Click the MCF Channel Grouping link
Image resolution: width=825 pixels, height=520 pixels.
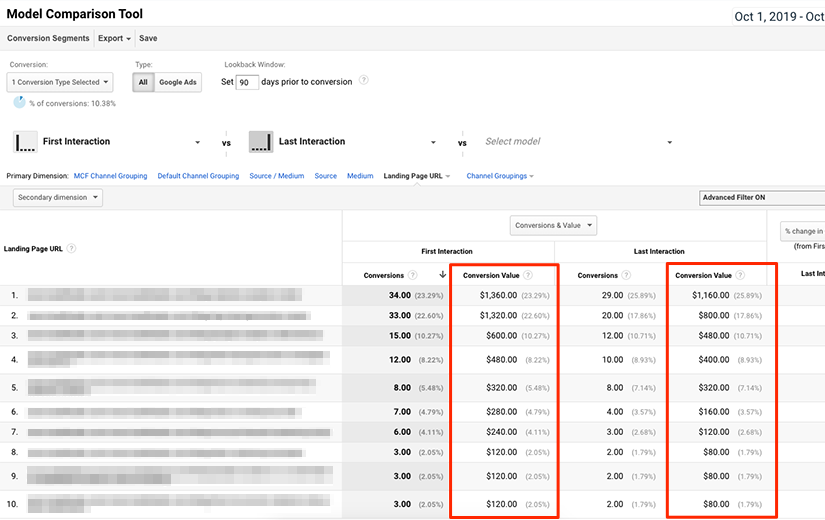[110, 176]
